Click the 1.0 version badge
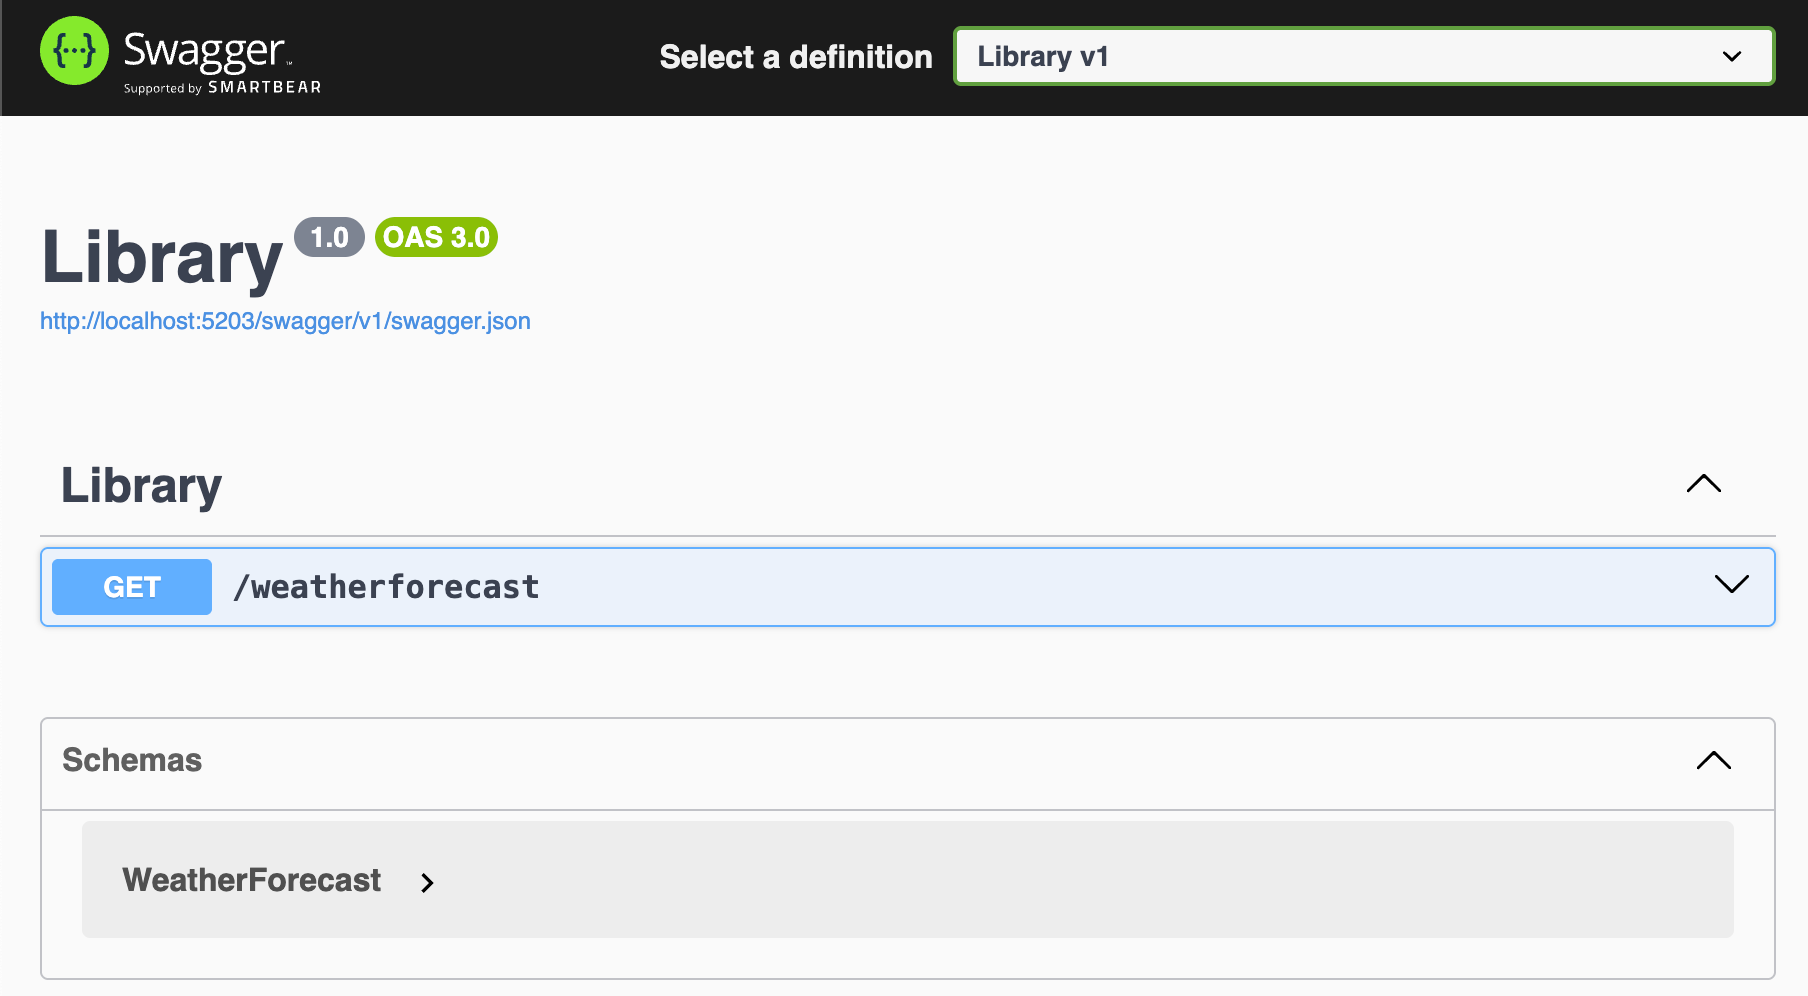 tap(329, 238)
